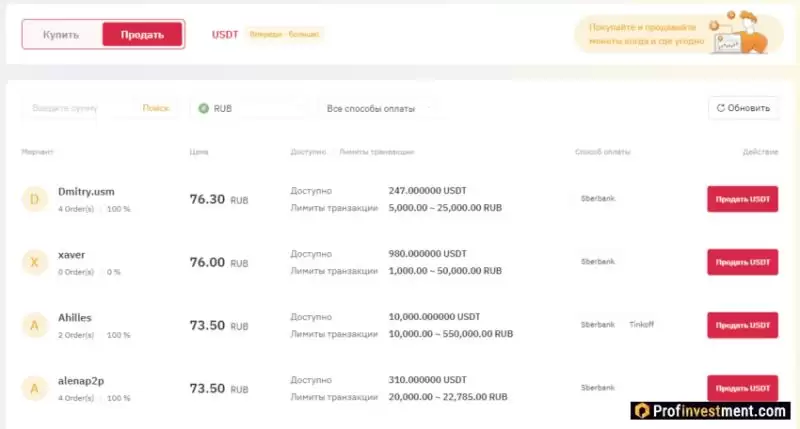Click the xaver merchant avatar icon
The height and width of the screenshot is (429, 800).
click(34, 262)
